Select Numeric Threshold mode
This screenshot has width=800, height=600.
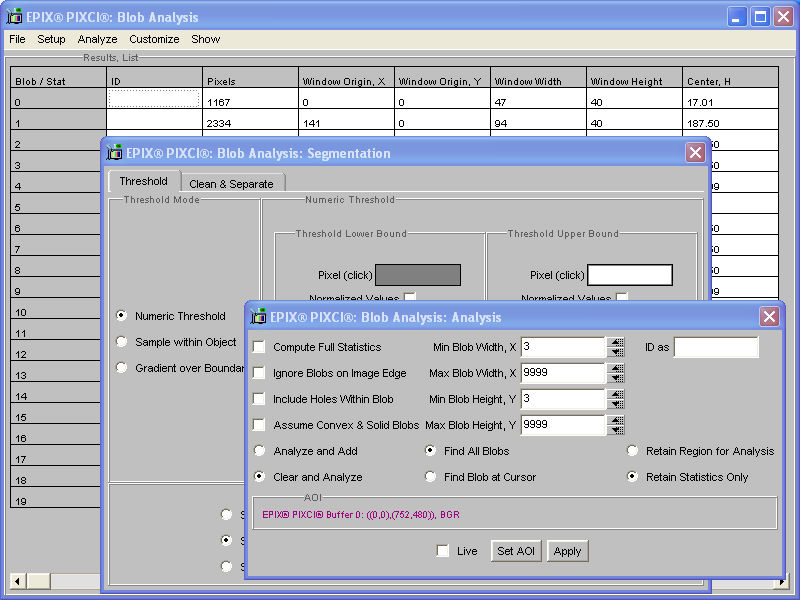[121, 316]
